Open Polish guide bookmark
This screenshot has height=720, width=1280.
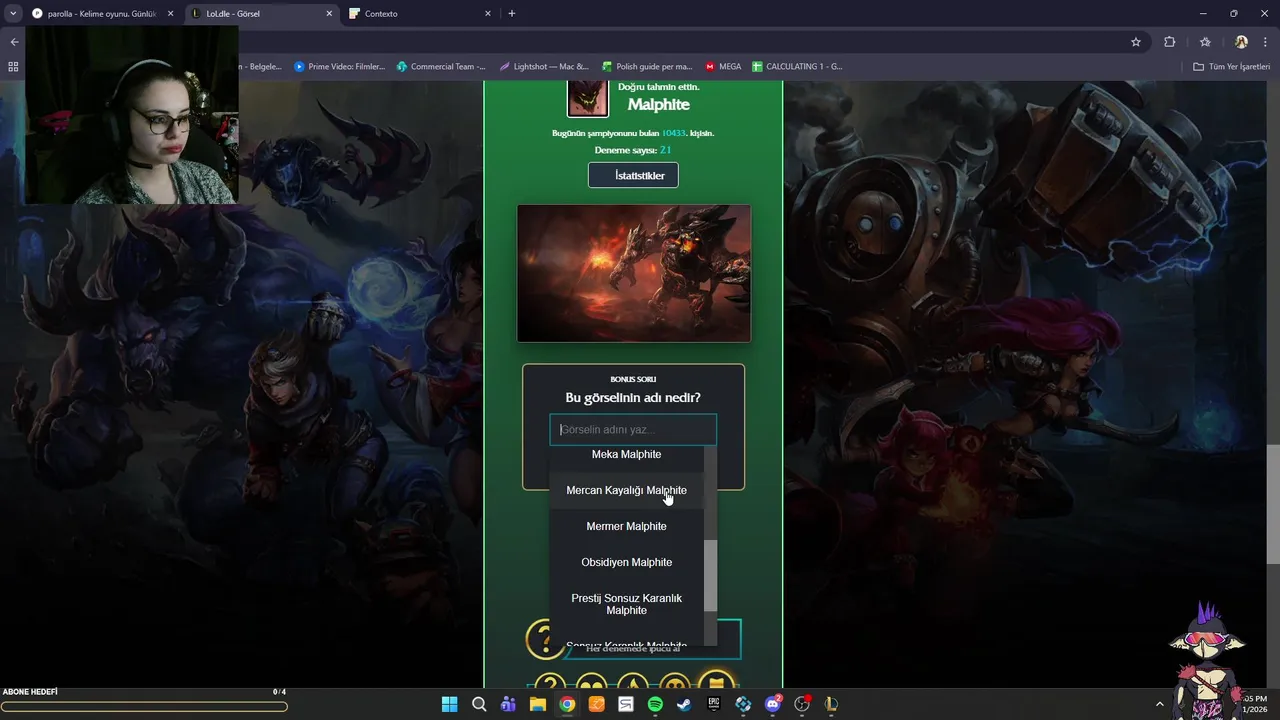click(x=647, y=67)
